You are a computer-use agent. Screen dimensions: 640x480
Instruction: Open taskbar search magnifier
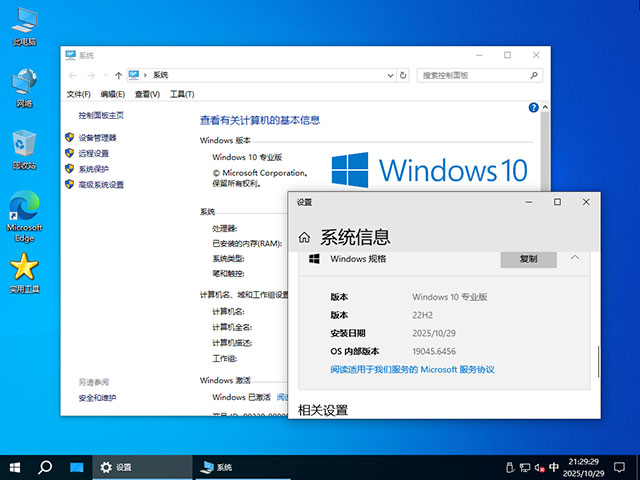(x=45, y=467)
